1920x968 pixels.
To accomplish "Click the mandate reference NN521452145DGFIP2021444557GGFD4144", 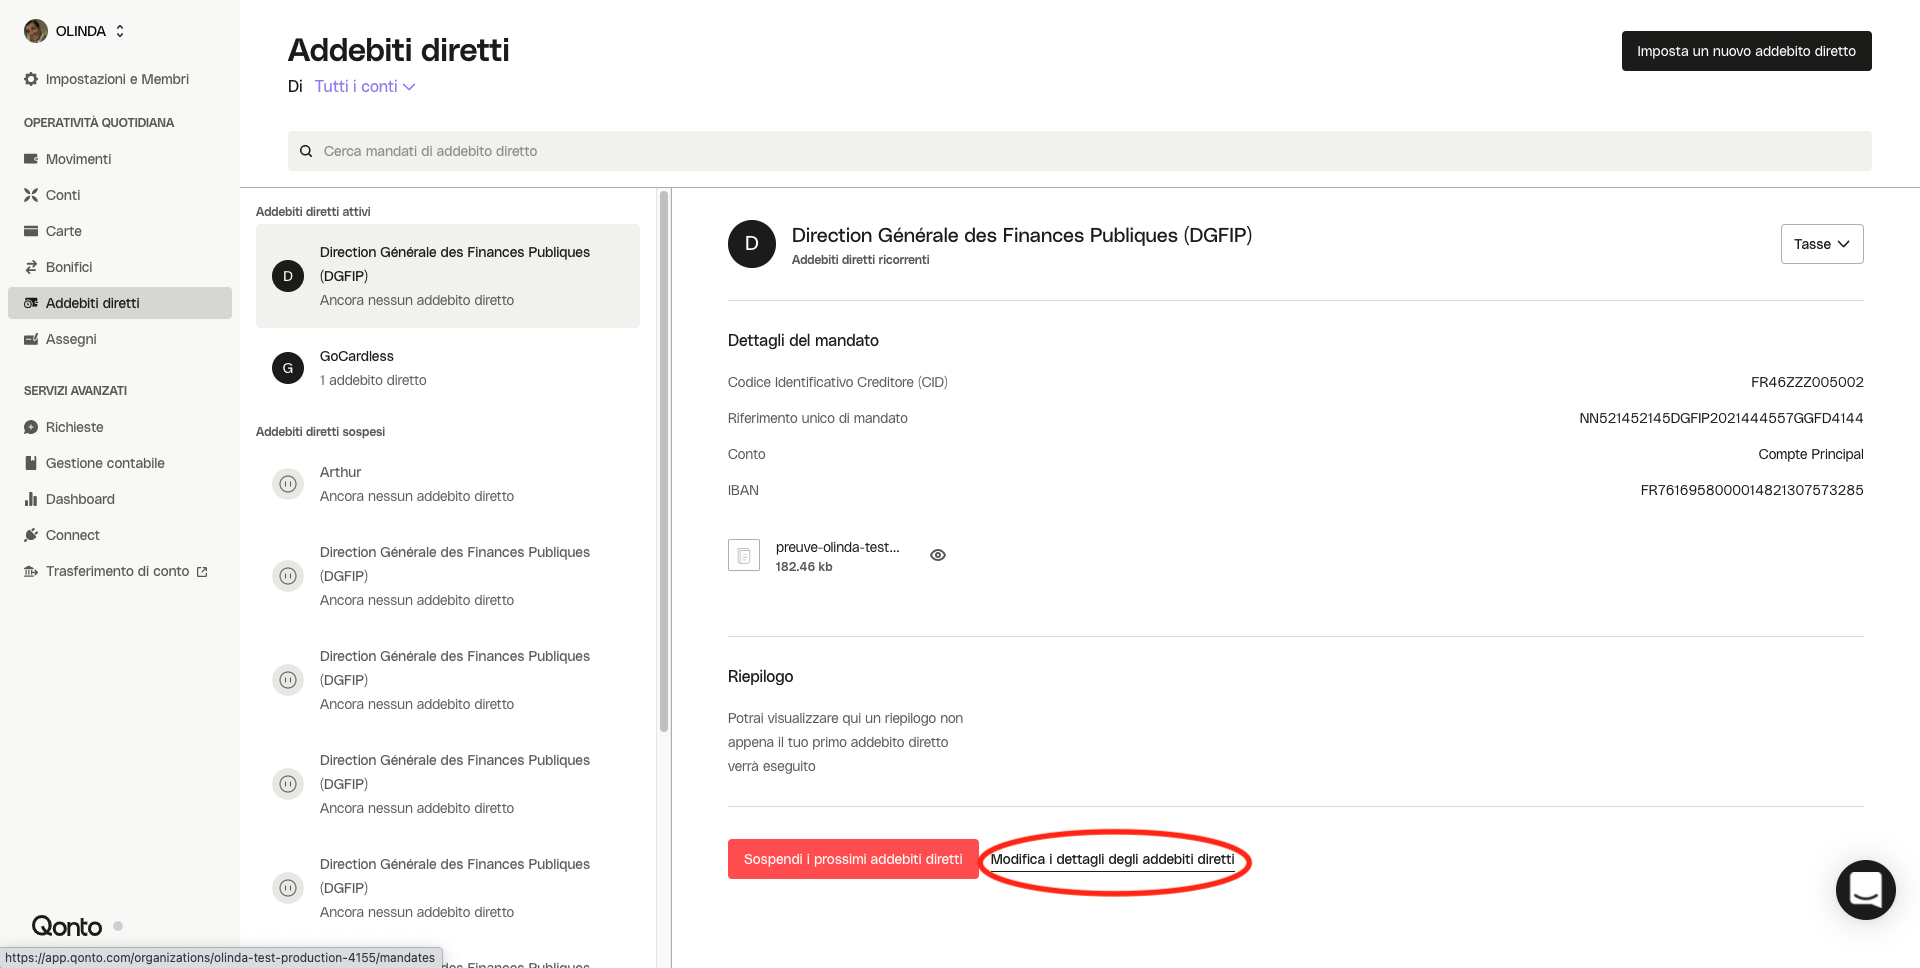I will pos(1721,418).
